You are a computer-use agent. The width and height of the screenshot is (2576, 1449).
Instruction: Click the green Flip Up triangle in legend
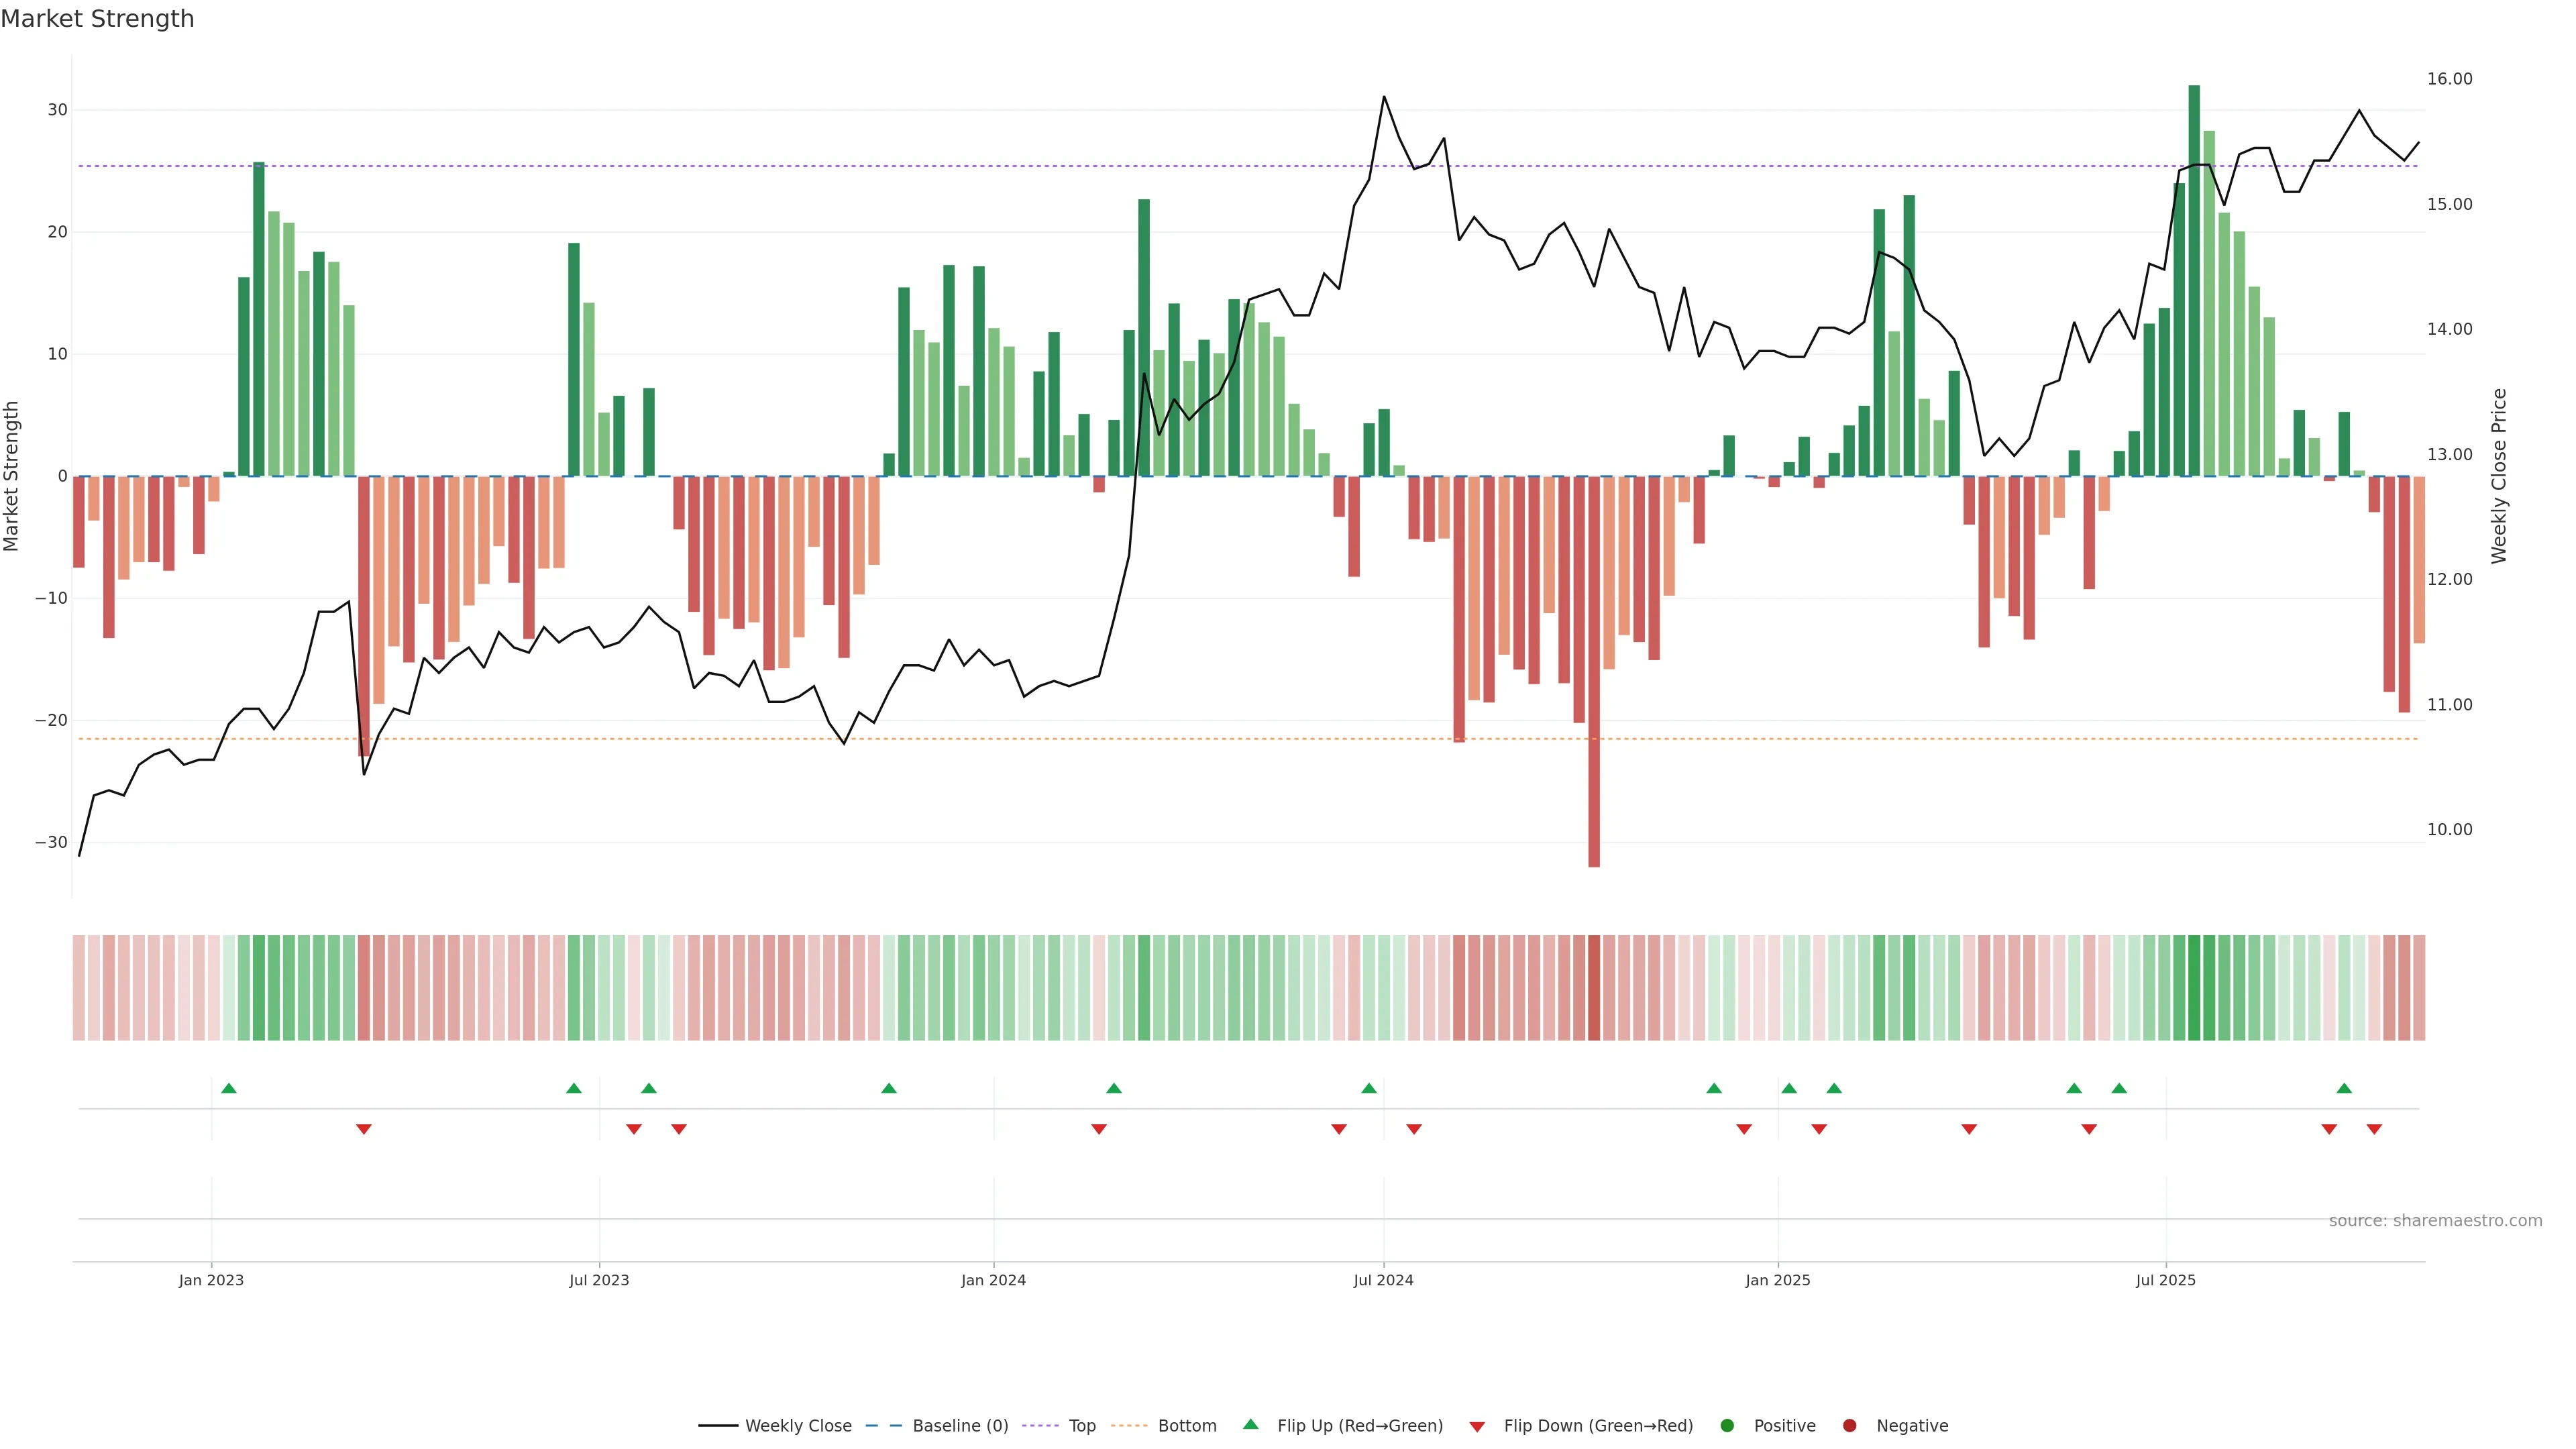click(x=1250, y=1424)
